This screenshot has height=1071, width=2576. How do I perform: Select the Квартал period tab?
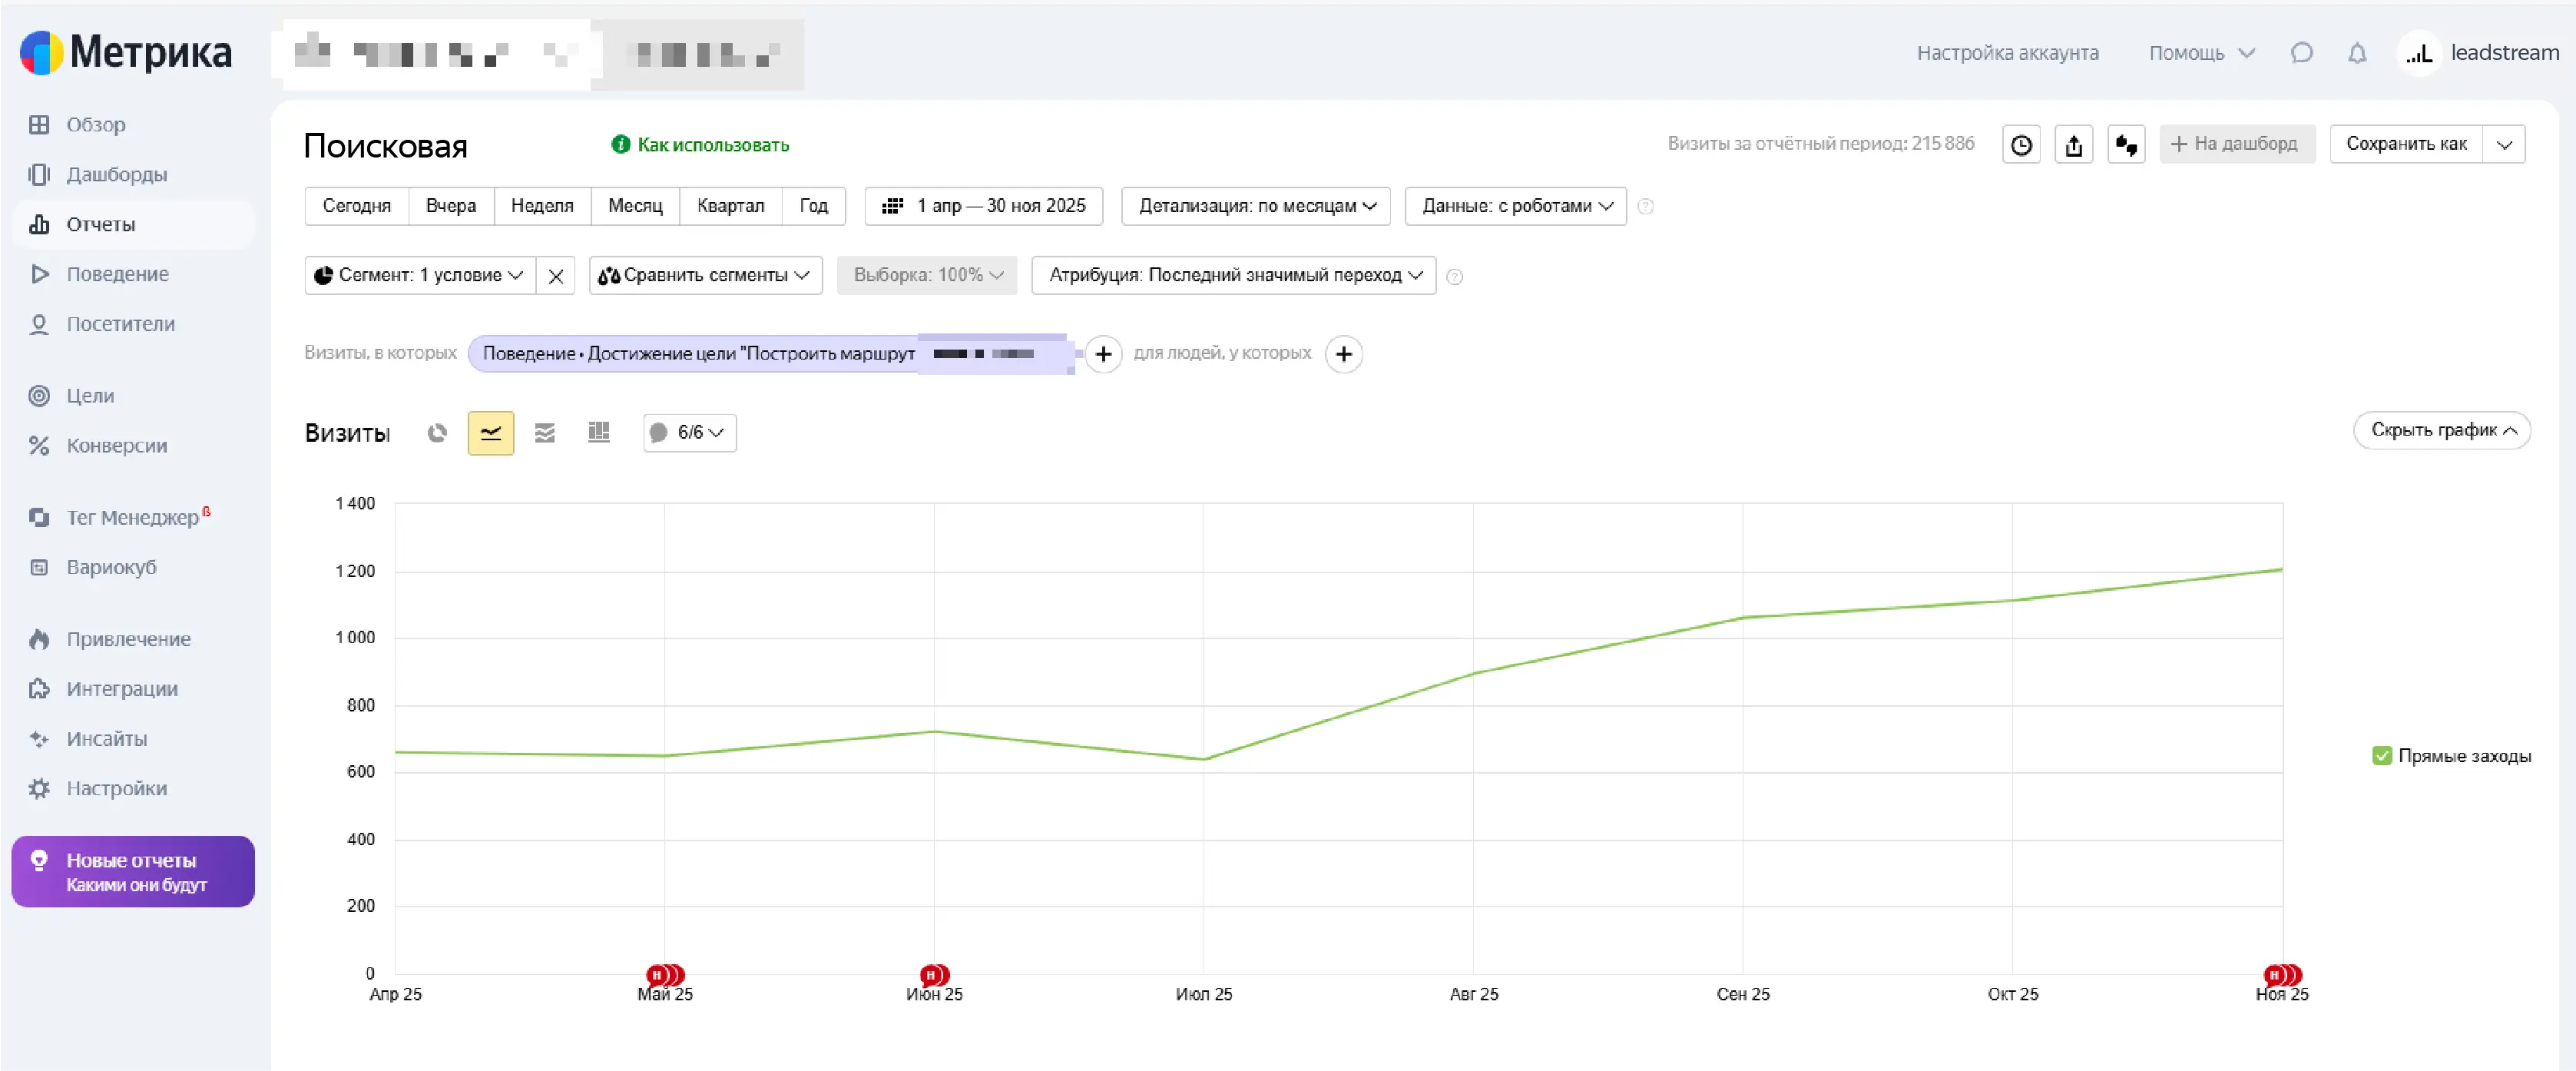[x=730, y=206]
